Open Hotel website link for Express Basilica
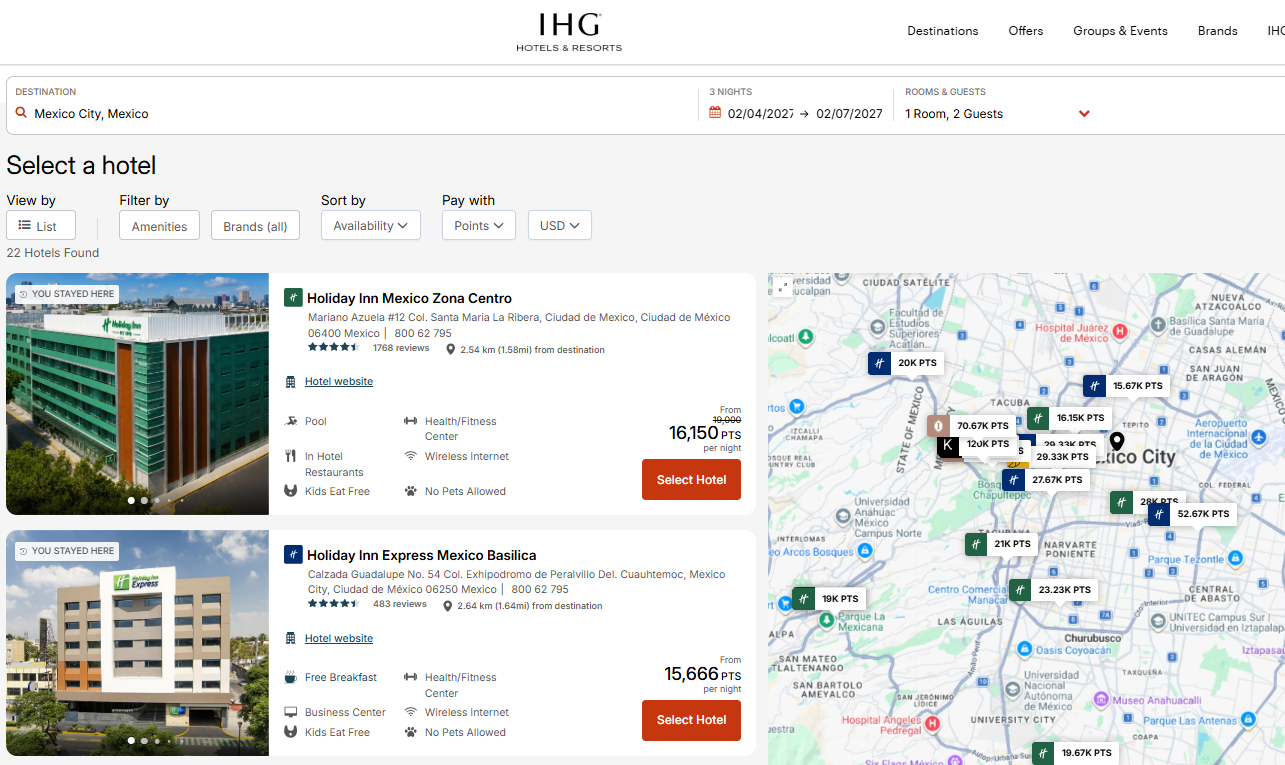This screenshot has height=765, width=1285. [339, 639]
